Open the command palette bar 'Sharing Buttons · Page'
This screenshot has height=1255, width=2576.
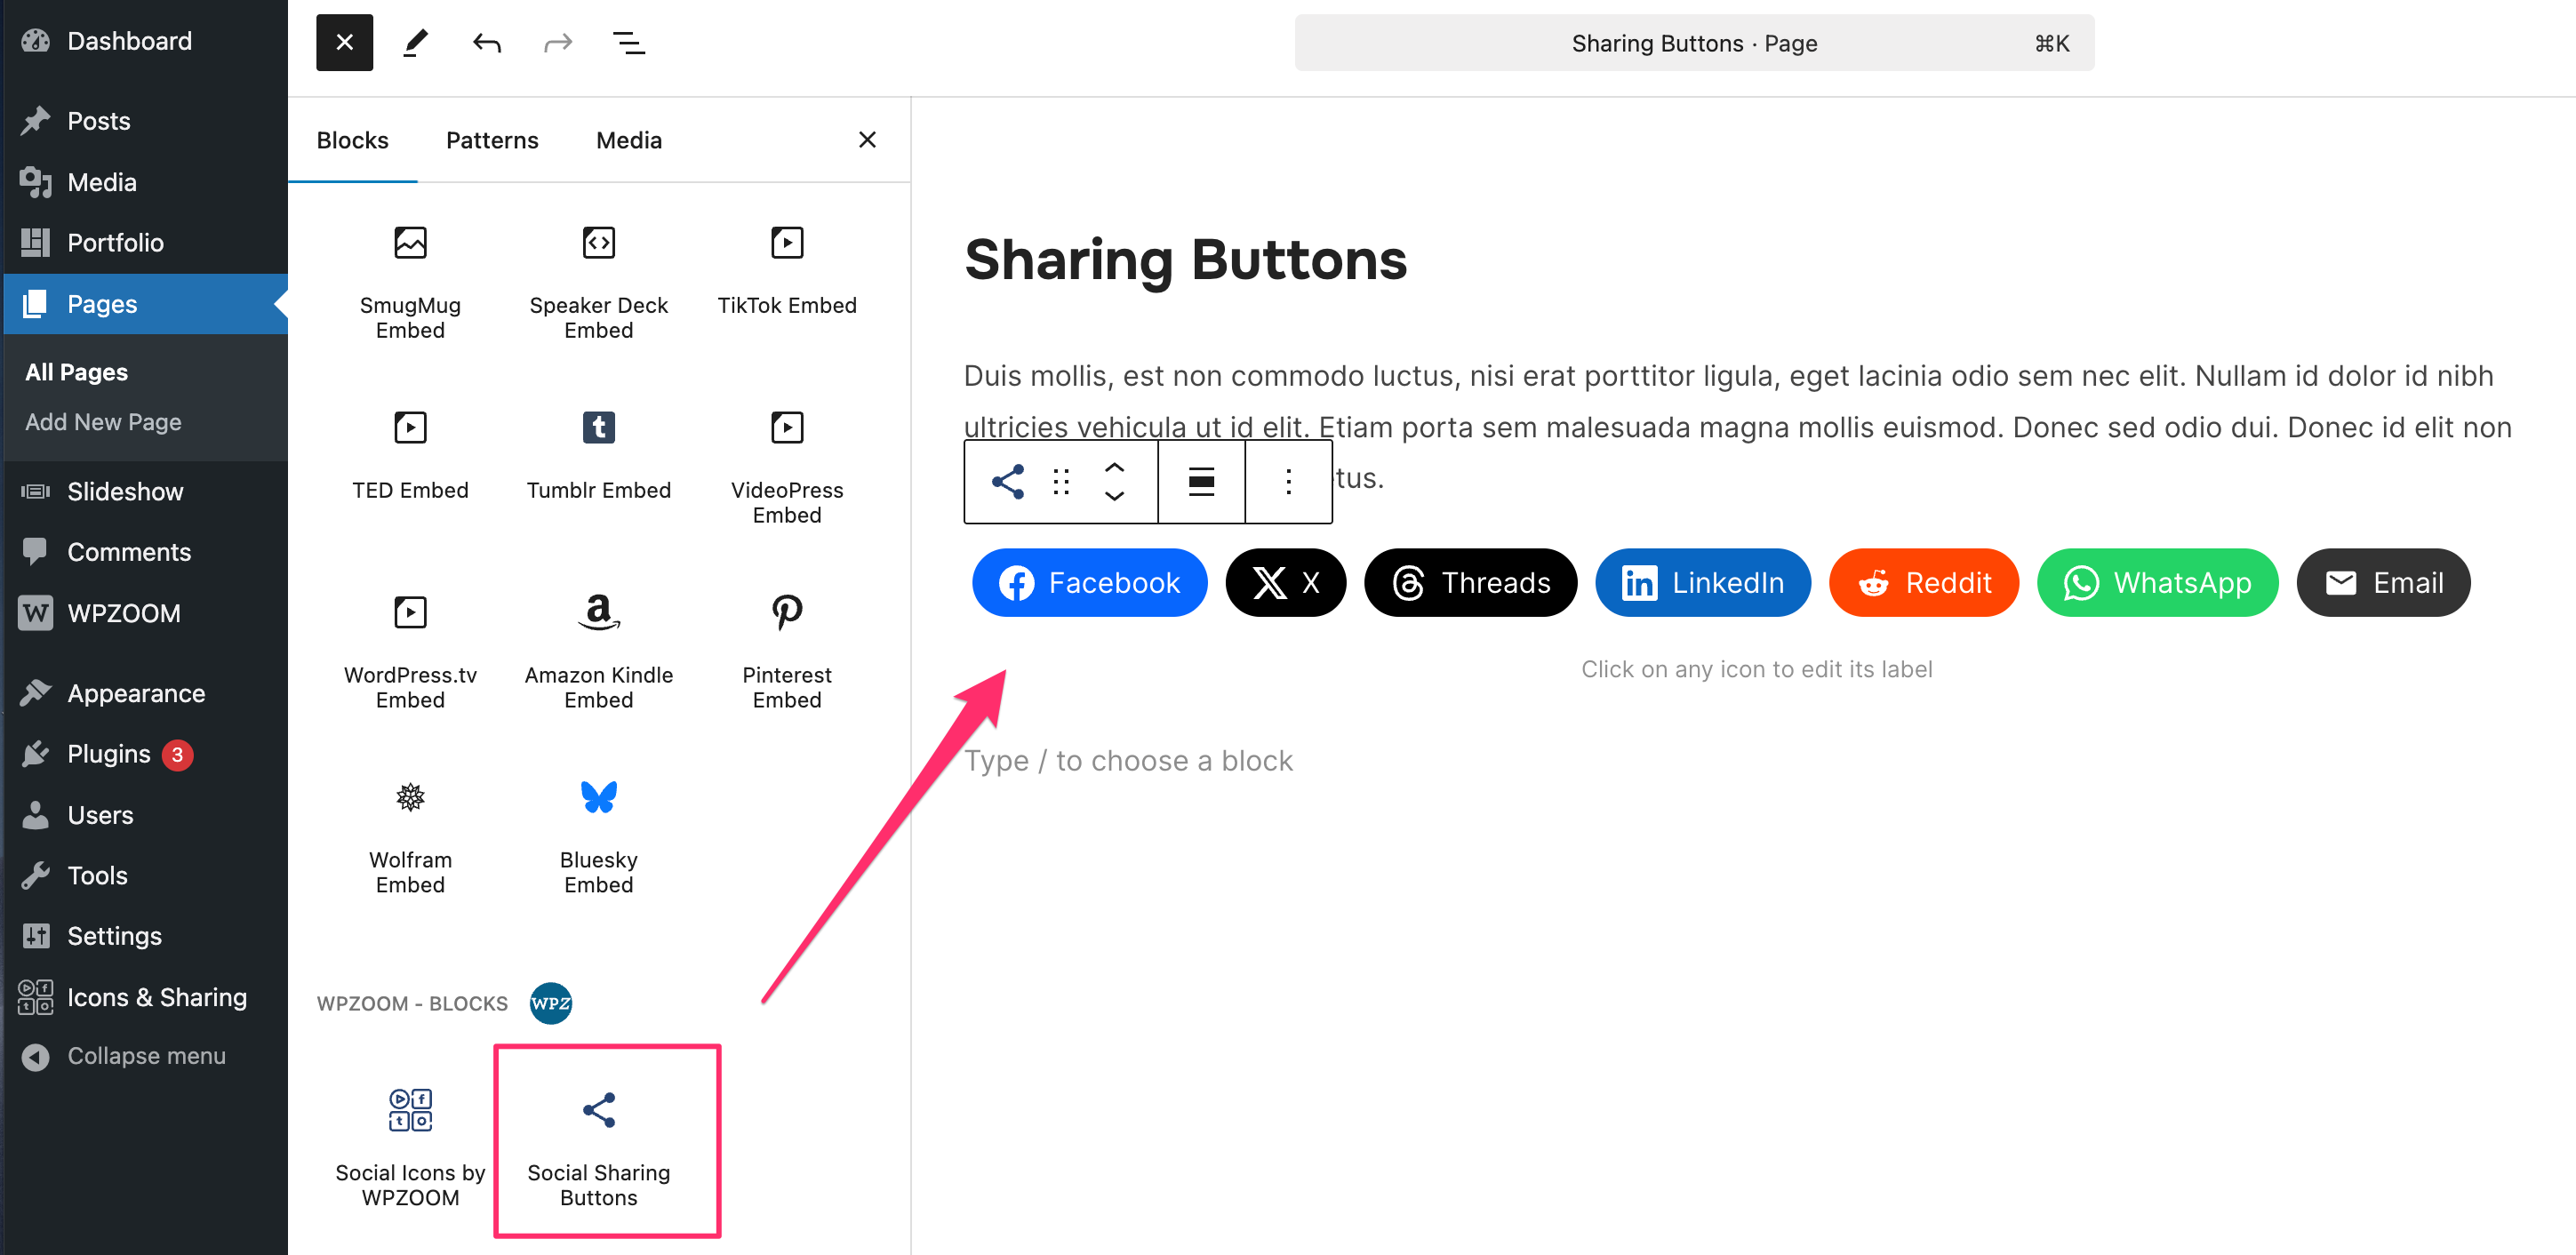click(1694, 43)
